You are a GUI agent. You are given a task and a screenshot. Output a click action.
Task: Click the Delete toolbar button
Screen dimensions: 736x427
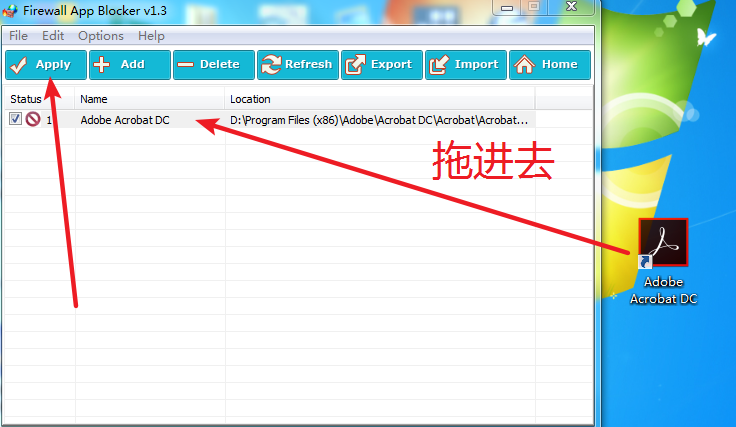click(x=214, y=65)
